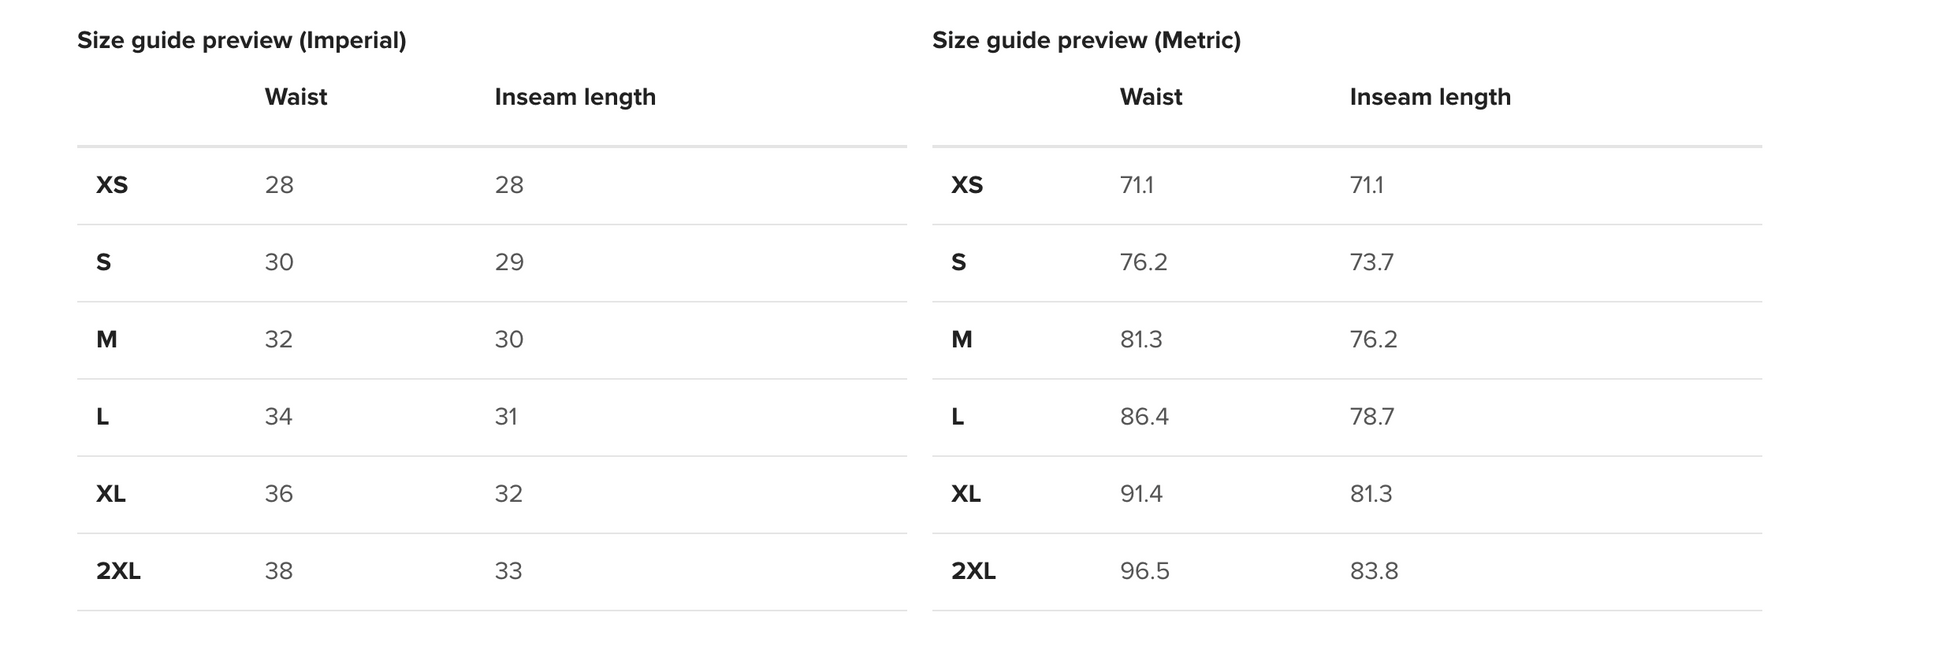Click the 29 inseam value for S
The height and width of the screenshot is (657, 1946).
508,262
